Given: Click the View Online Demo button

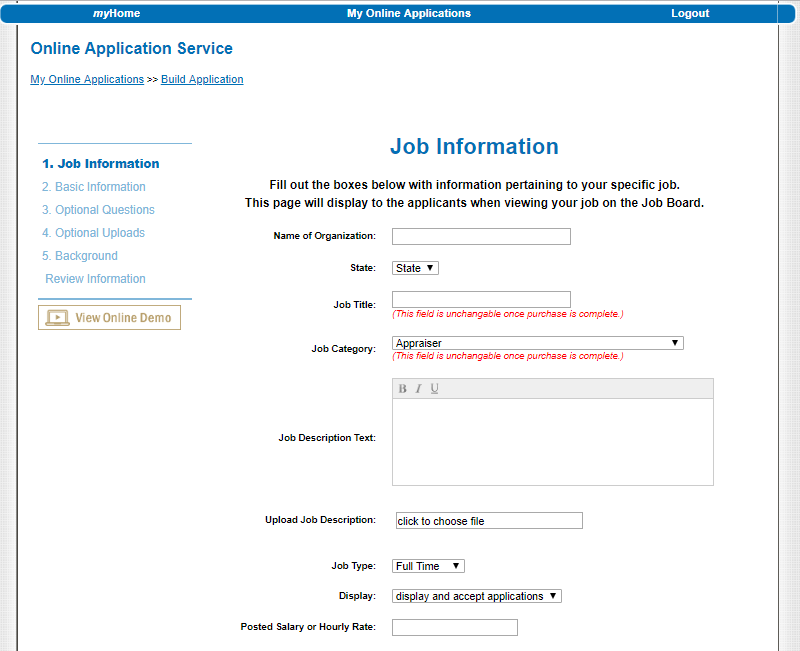Looking at the screenshot, I should 110,318.
